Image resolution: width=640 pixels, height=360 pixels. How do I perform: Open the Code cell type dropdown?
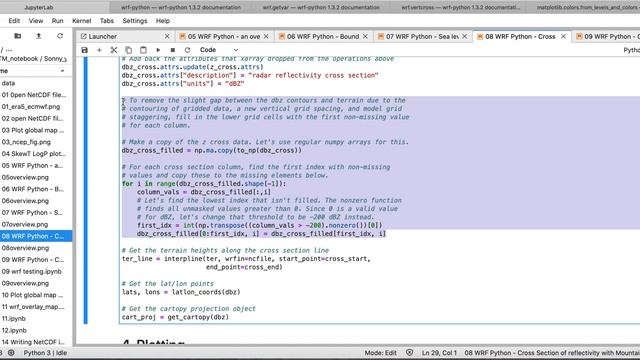click(219, 50)
